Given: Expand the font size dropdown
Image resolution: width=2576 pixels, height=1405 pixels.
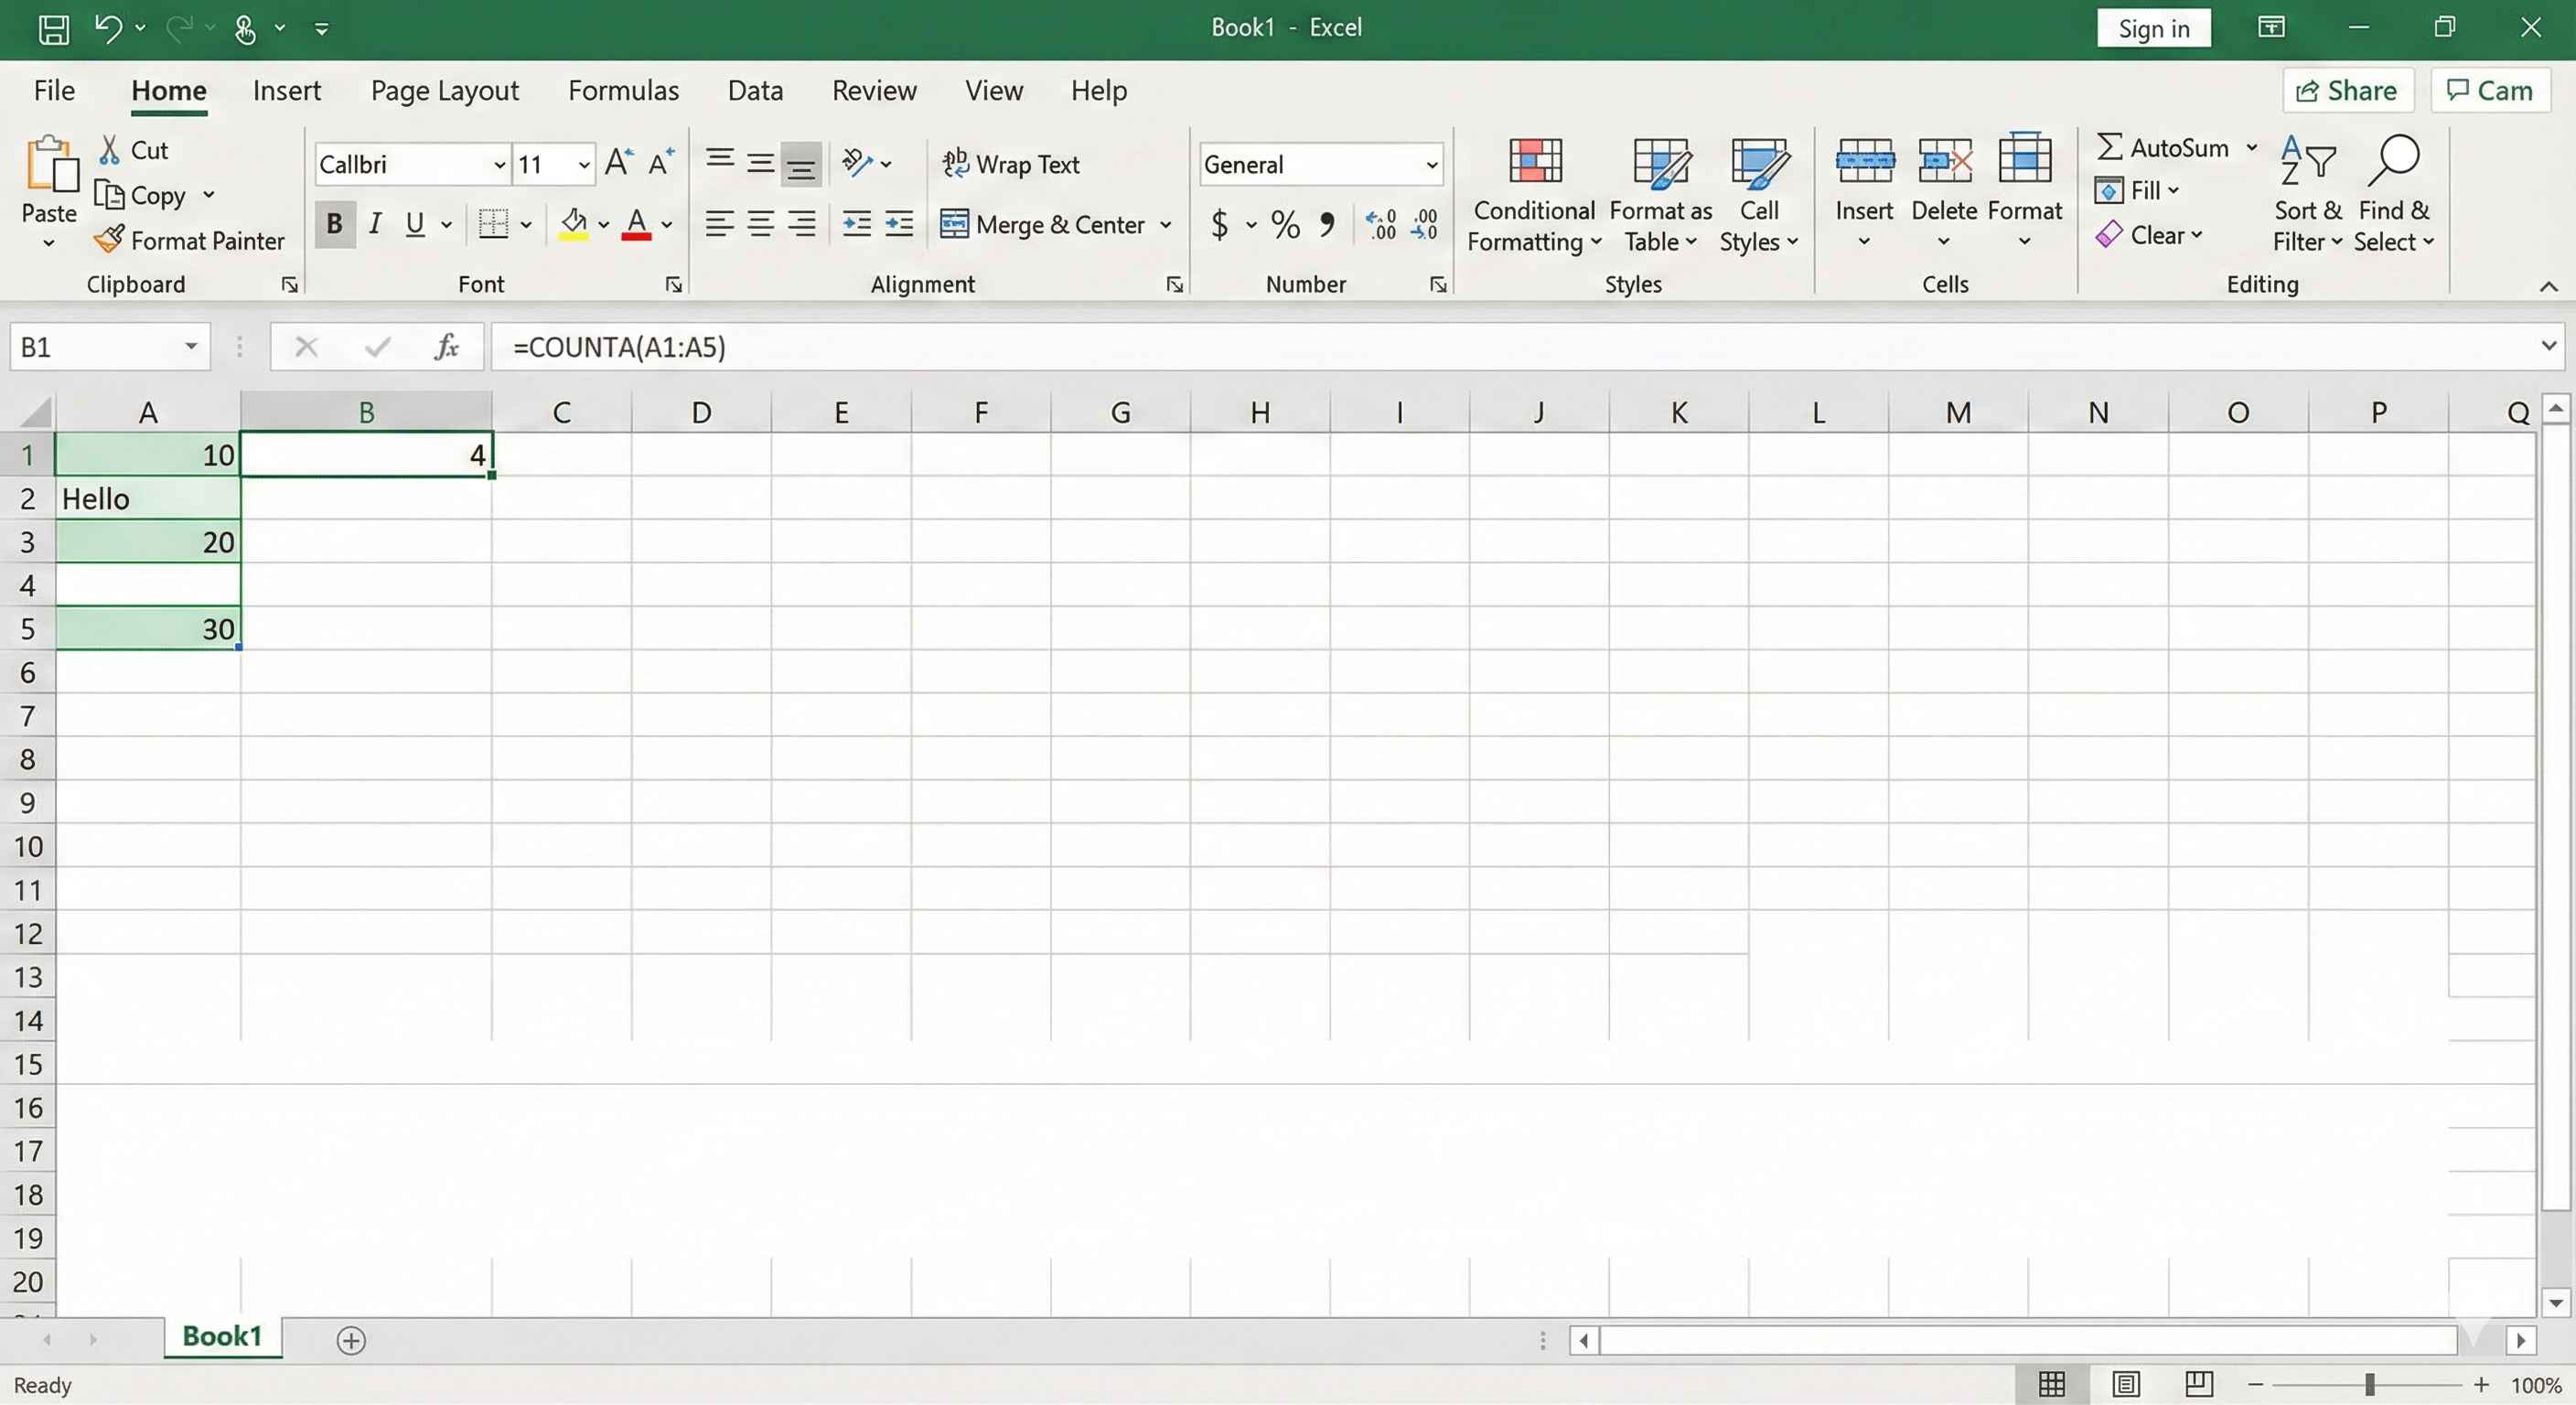Looking at the screenshot, I should click(584, 164).
